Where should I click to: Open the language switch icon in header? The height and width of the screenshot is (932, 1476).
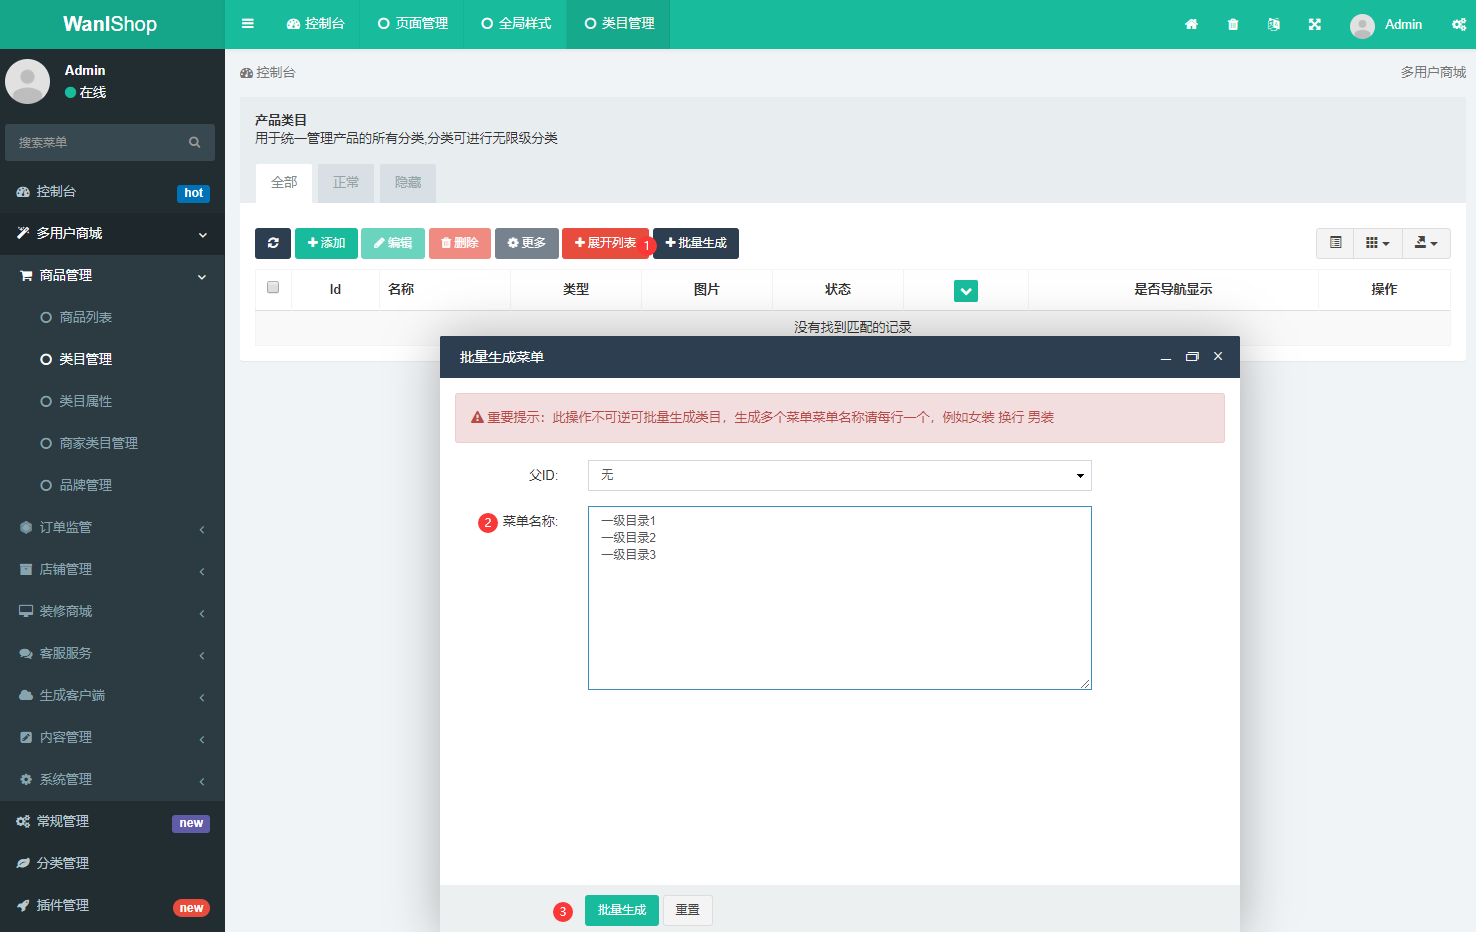1274,24
